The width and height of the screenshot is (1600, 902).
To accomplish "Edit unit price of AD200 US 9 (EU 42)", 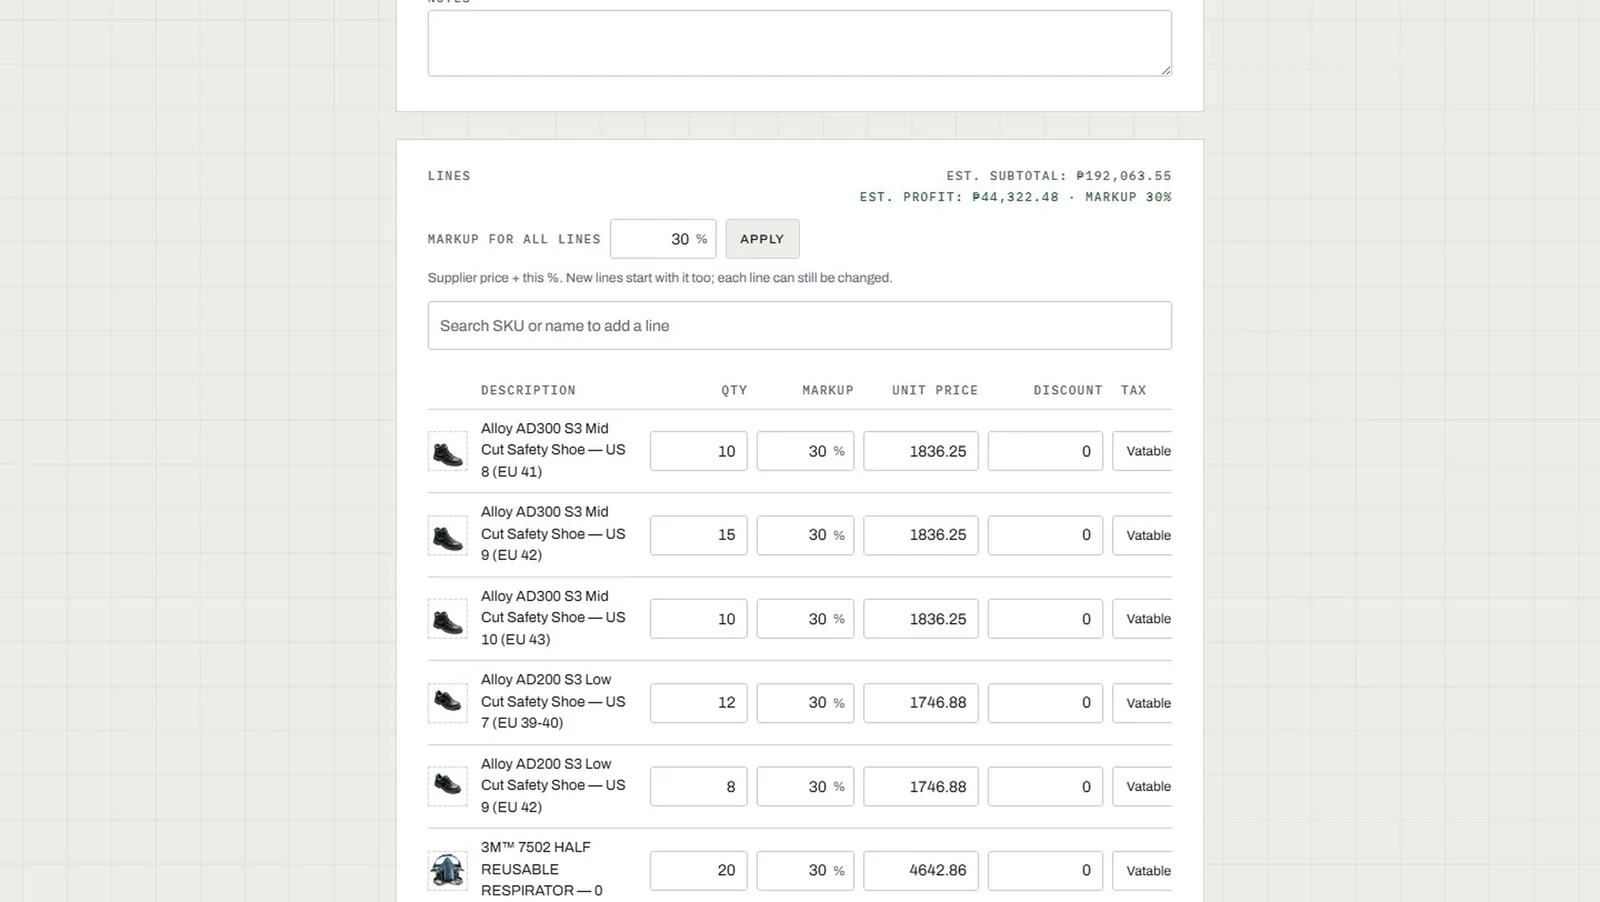I will coord(921,787).
